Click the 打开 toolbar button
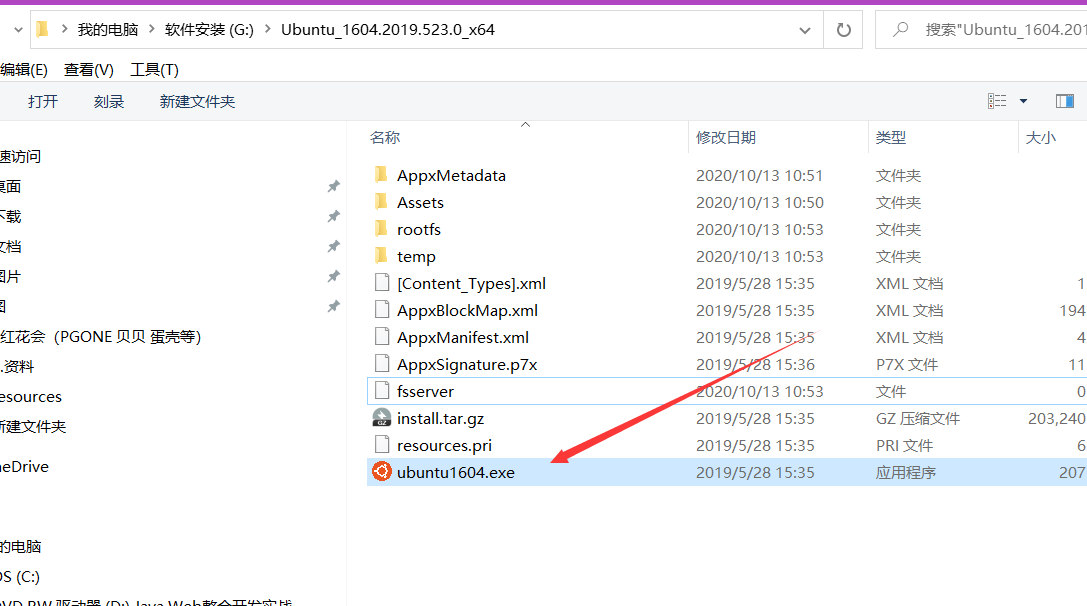This screenshot has height=606, width=1087. (43, 102)
